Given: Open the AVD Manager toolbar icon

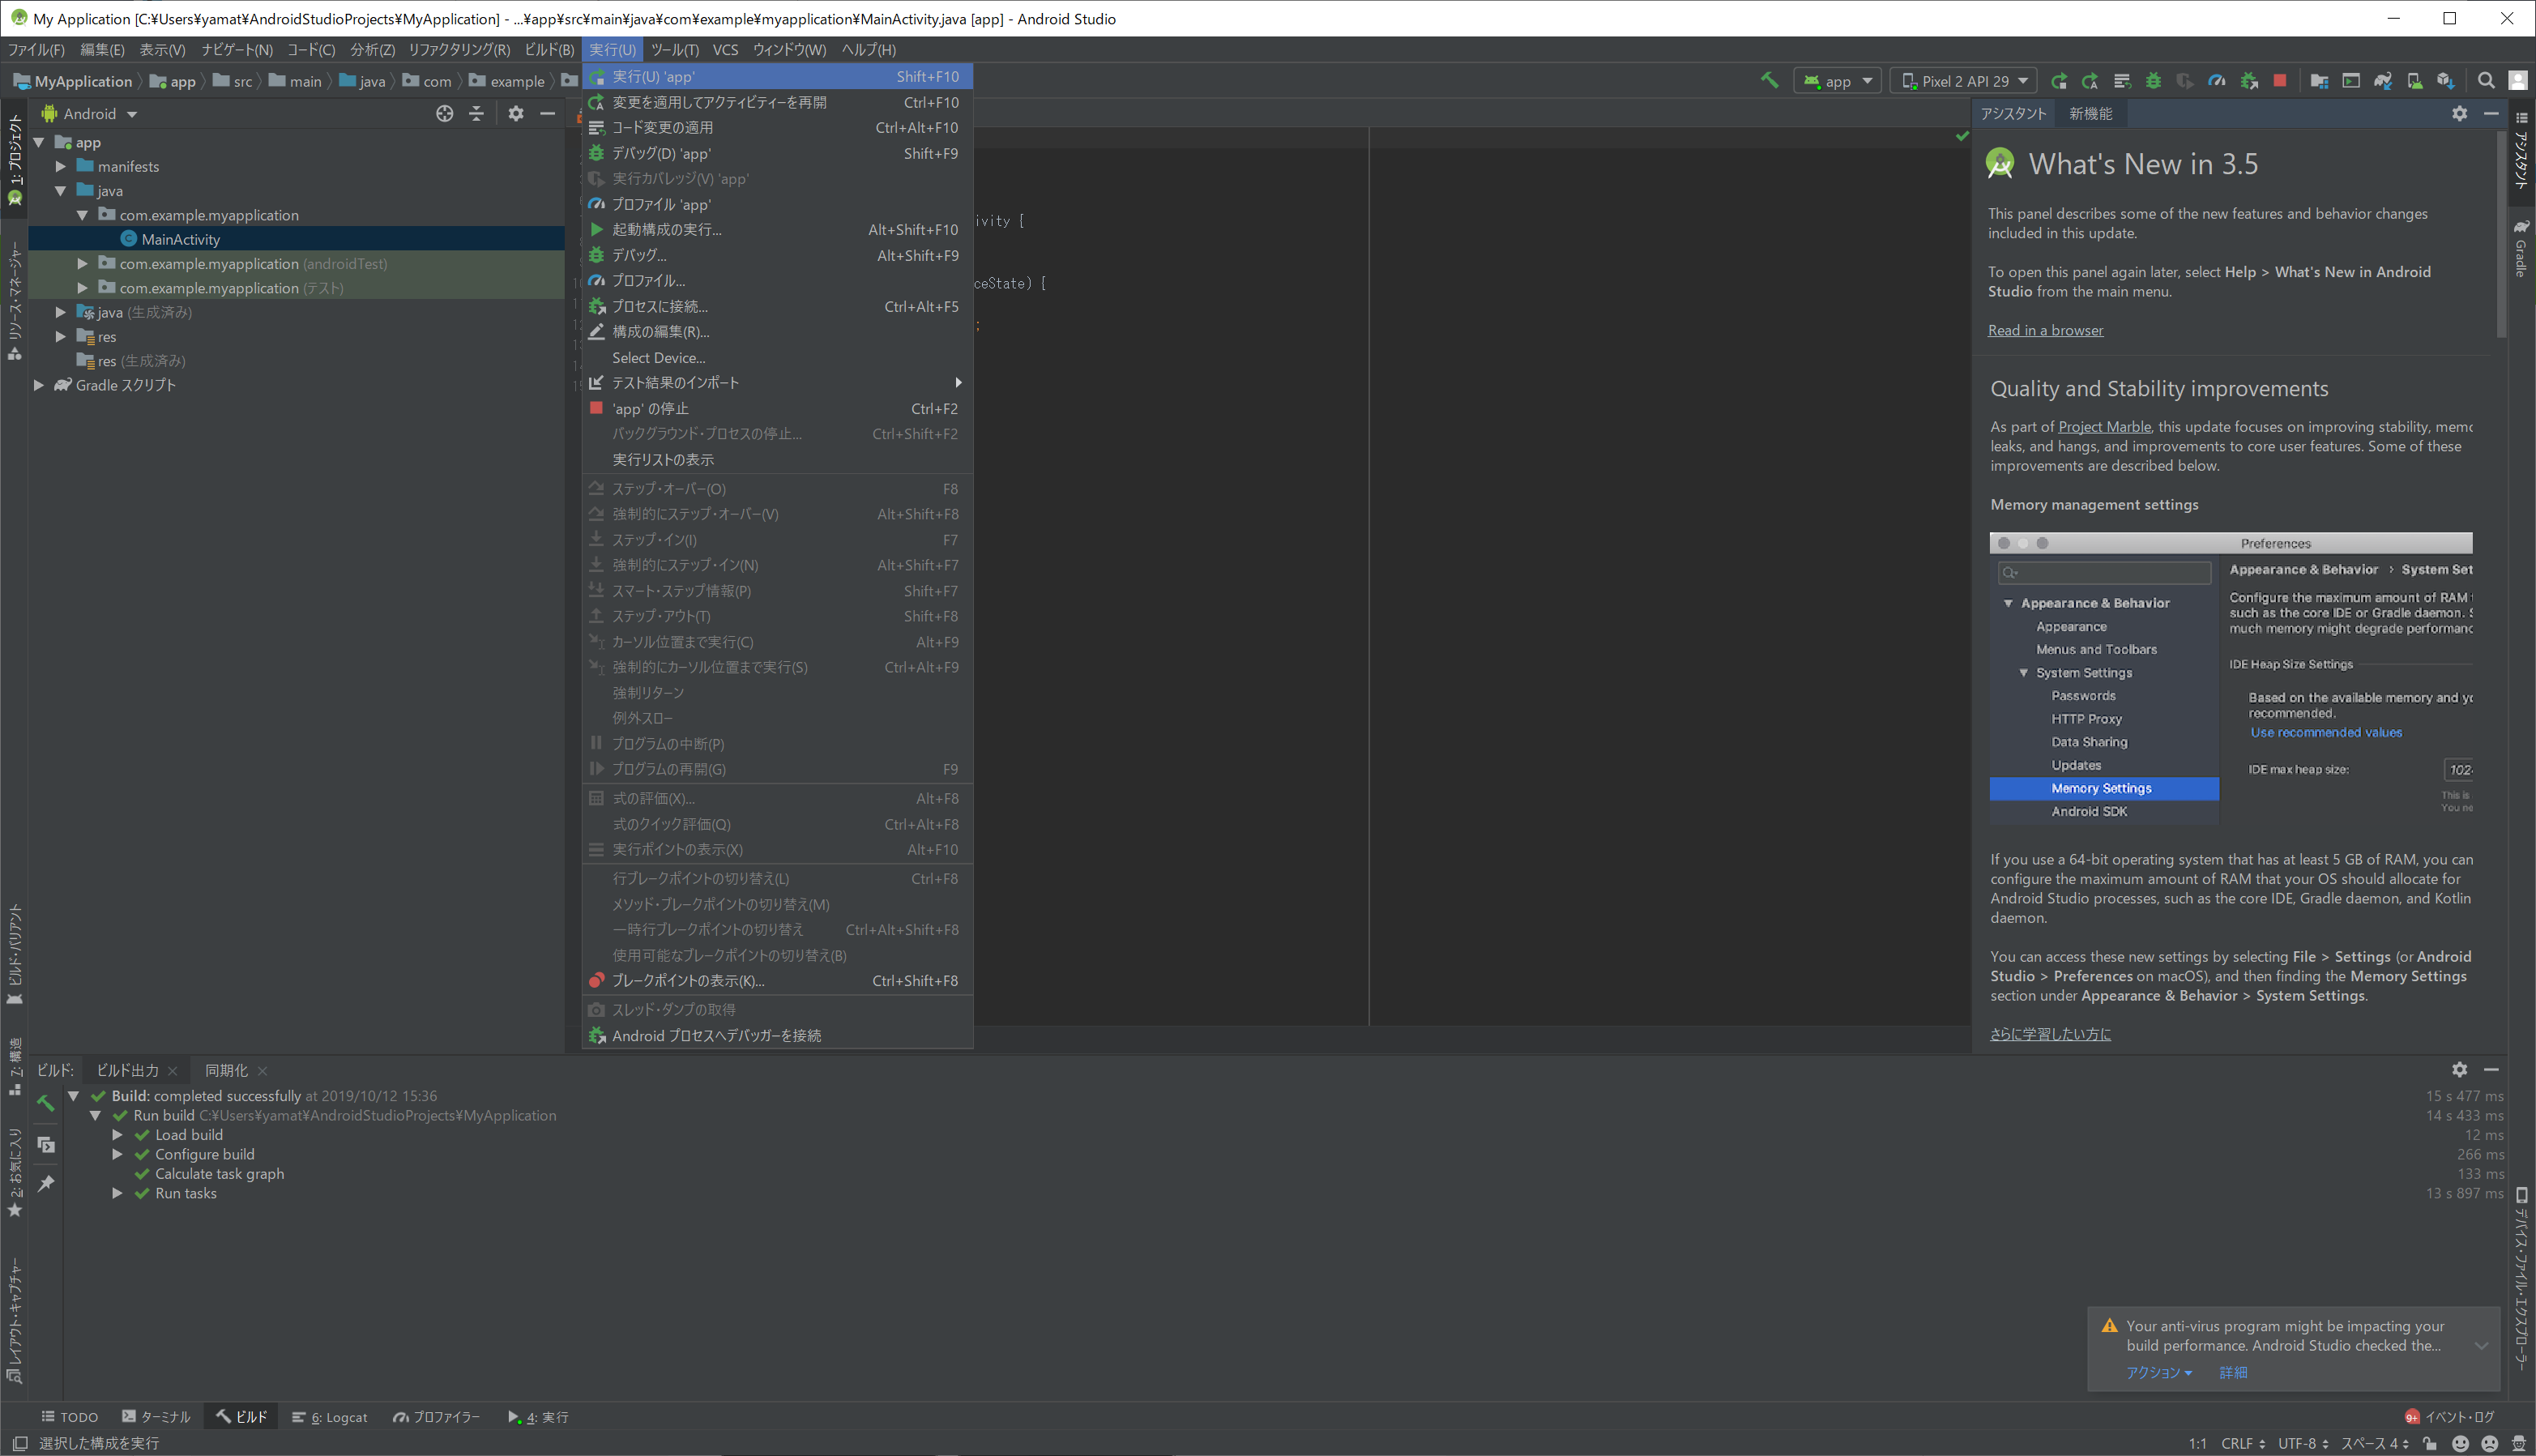Looking at the screenshot, I should tap(2414, 81).
